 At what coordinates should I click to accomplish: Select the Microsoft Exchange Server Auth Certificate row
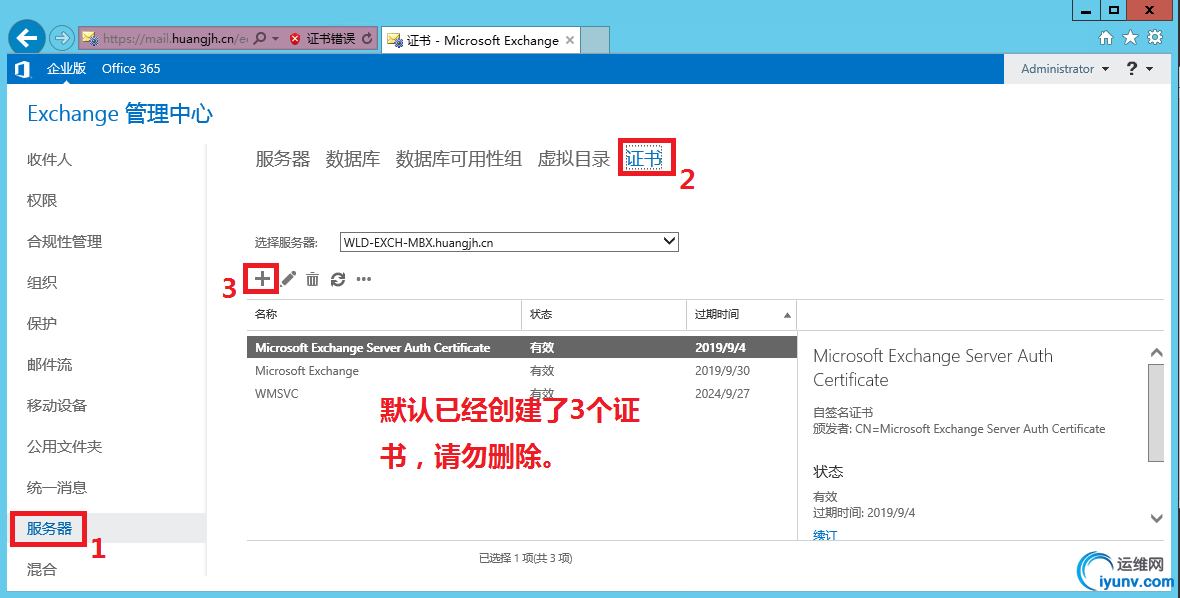522,348
